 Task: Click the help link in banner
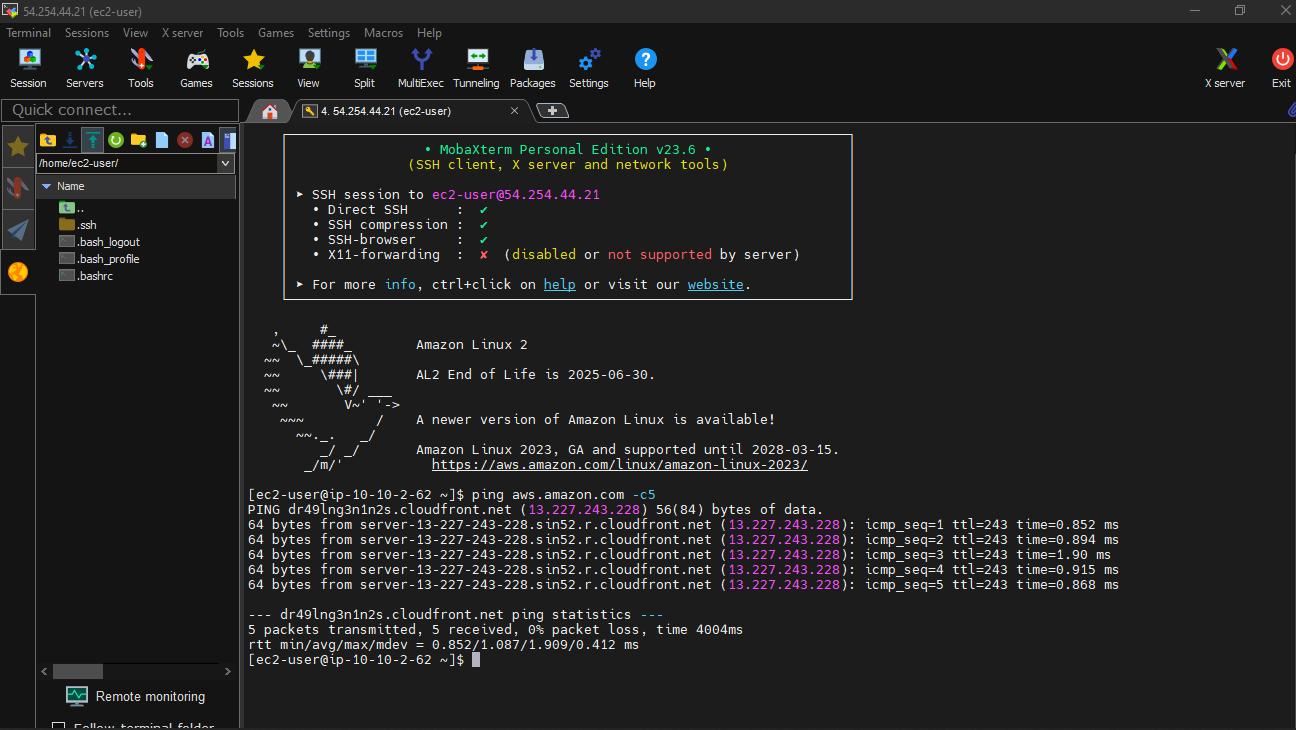click(559, 284)
